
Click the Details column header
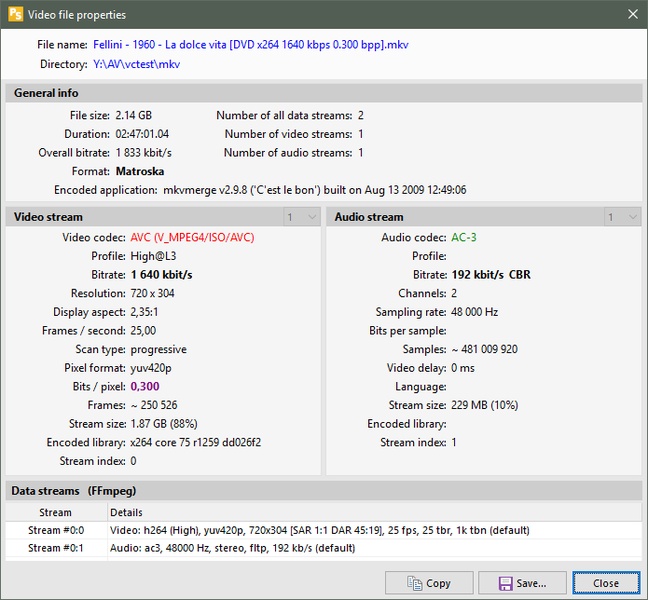coord(126,512)
